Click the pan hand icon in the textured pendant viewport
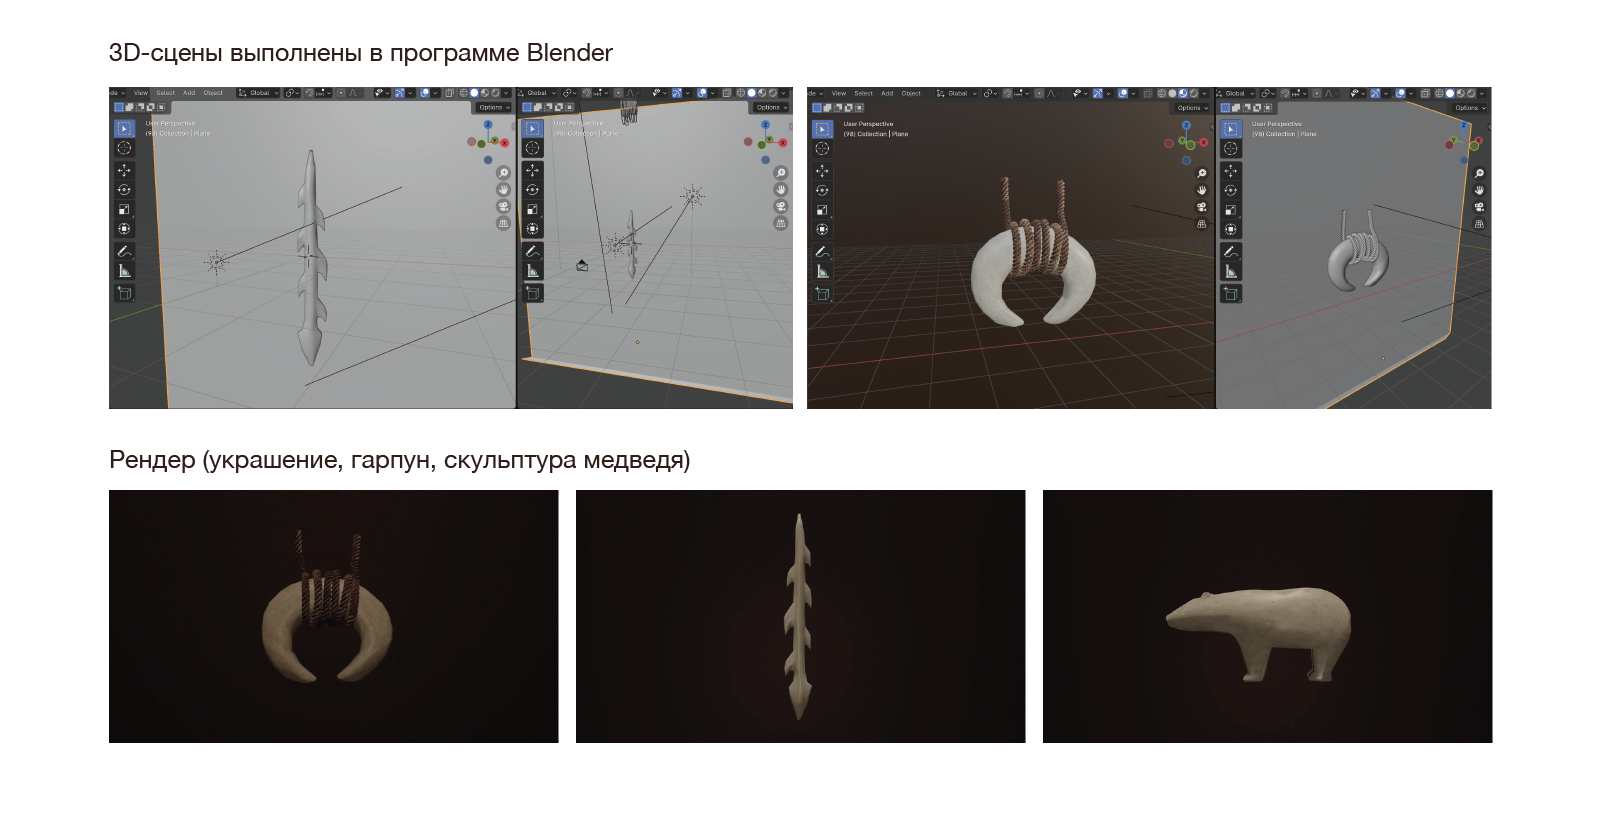The width and height of the screenshot is (1600, 838). (x=1202, y=190)
